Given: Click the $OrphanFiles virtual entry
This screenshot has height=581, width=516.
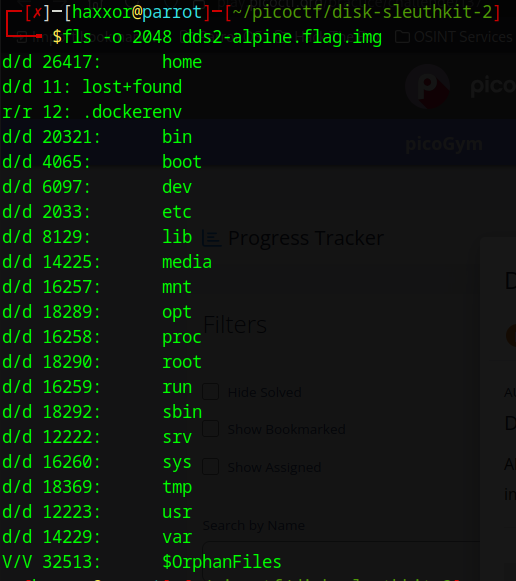Looking at the screenshot, I should [142, 562].
